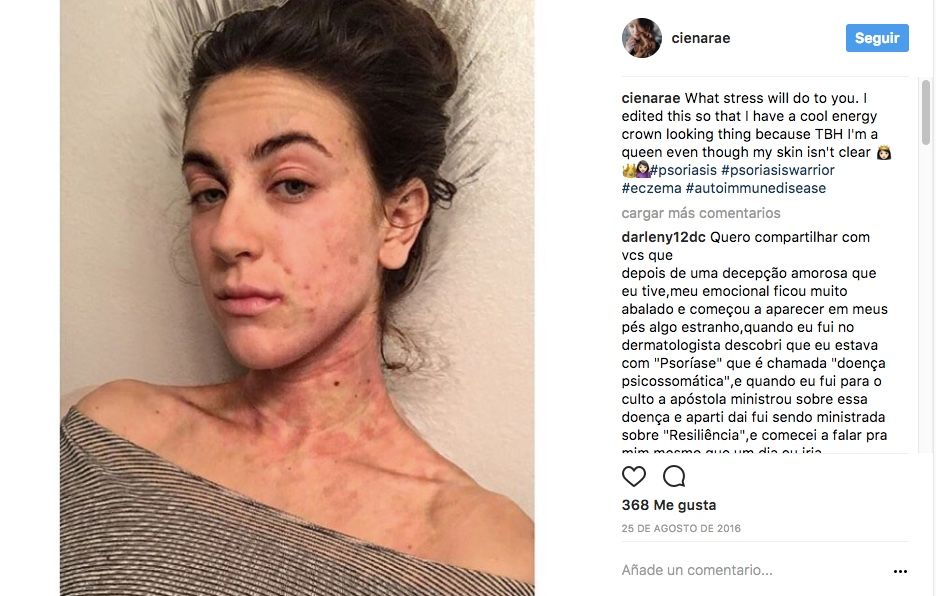Open the #autoimmunedisease hashtag
Viewport: 936px width, 596px height.
coord(756,188)
